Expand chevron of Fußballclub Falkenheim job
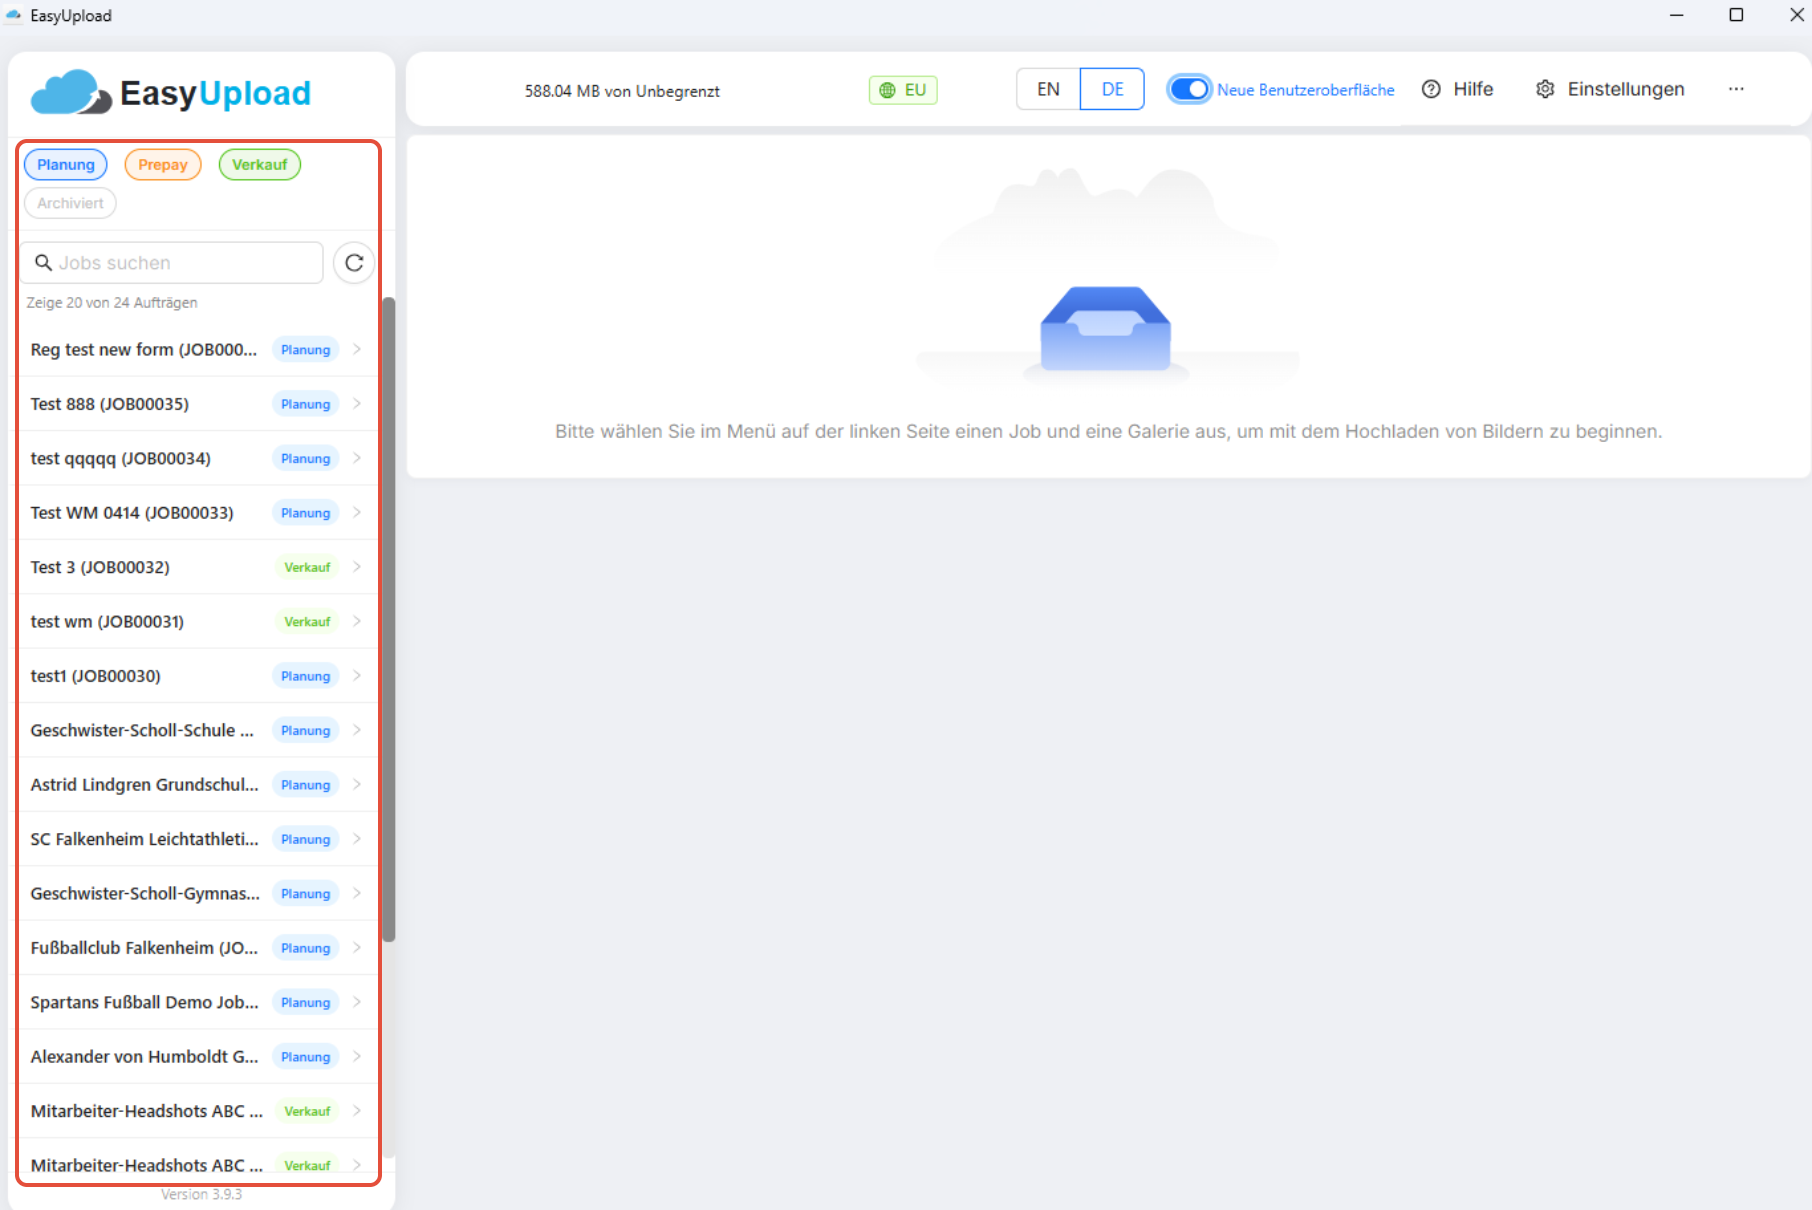 click(x=357, y=948)
